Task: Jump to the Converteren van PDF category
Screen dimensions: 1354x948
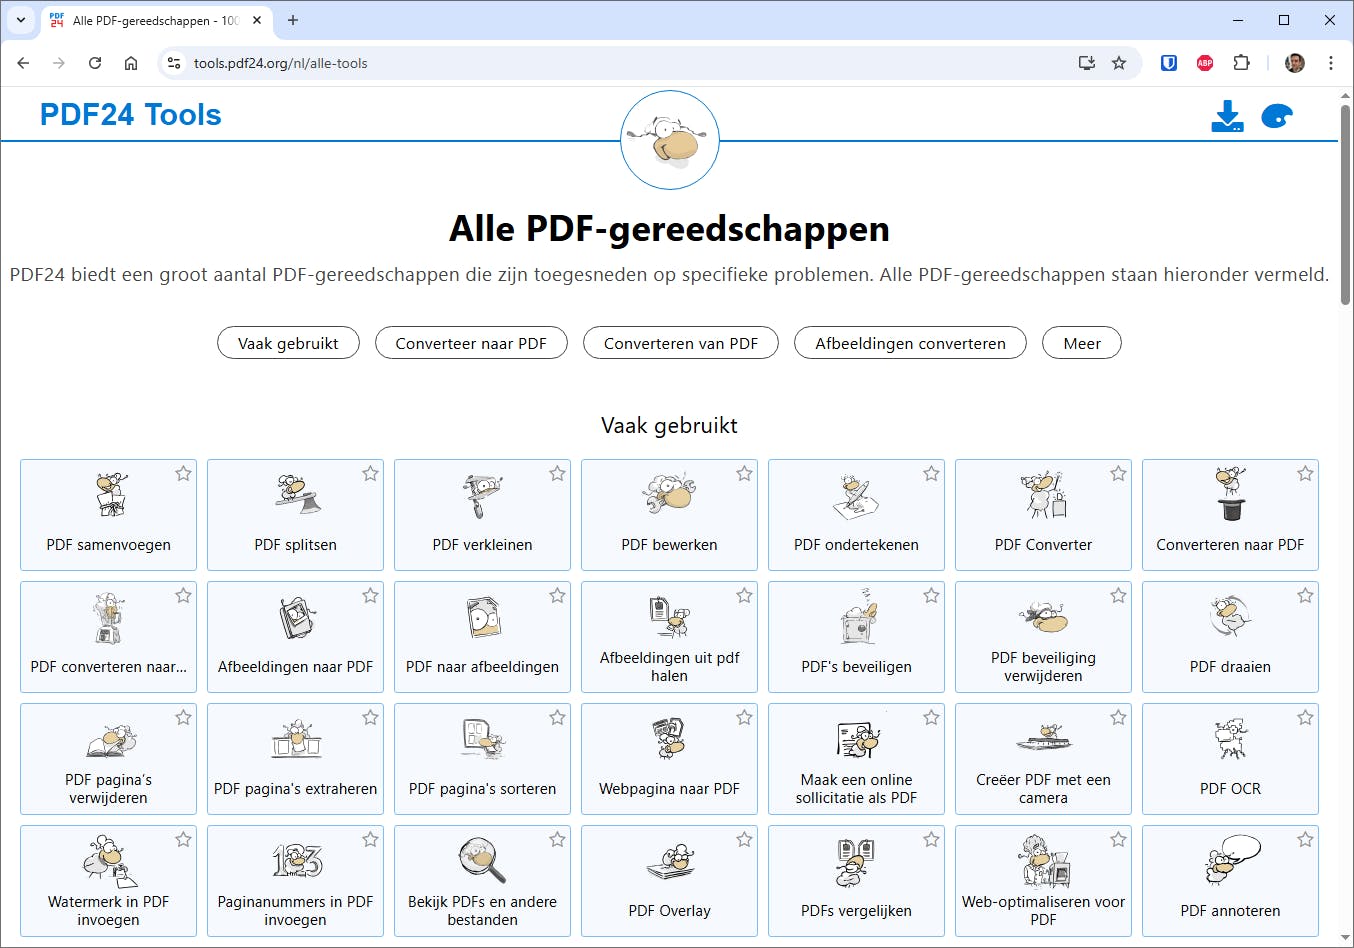Action: click(681, 343)
